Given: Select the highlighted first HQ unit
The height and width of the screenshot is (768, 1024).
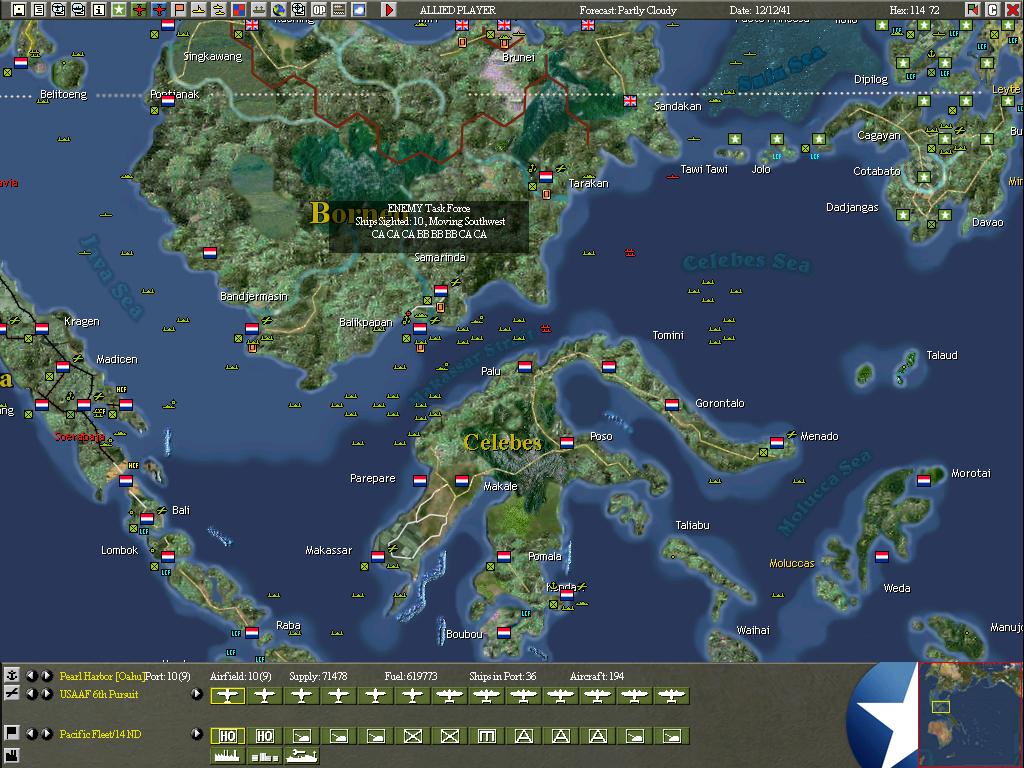Looking at the screenshot, I should pos(227,736).
